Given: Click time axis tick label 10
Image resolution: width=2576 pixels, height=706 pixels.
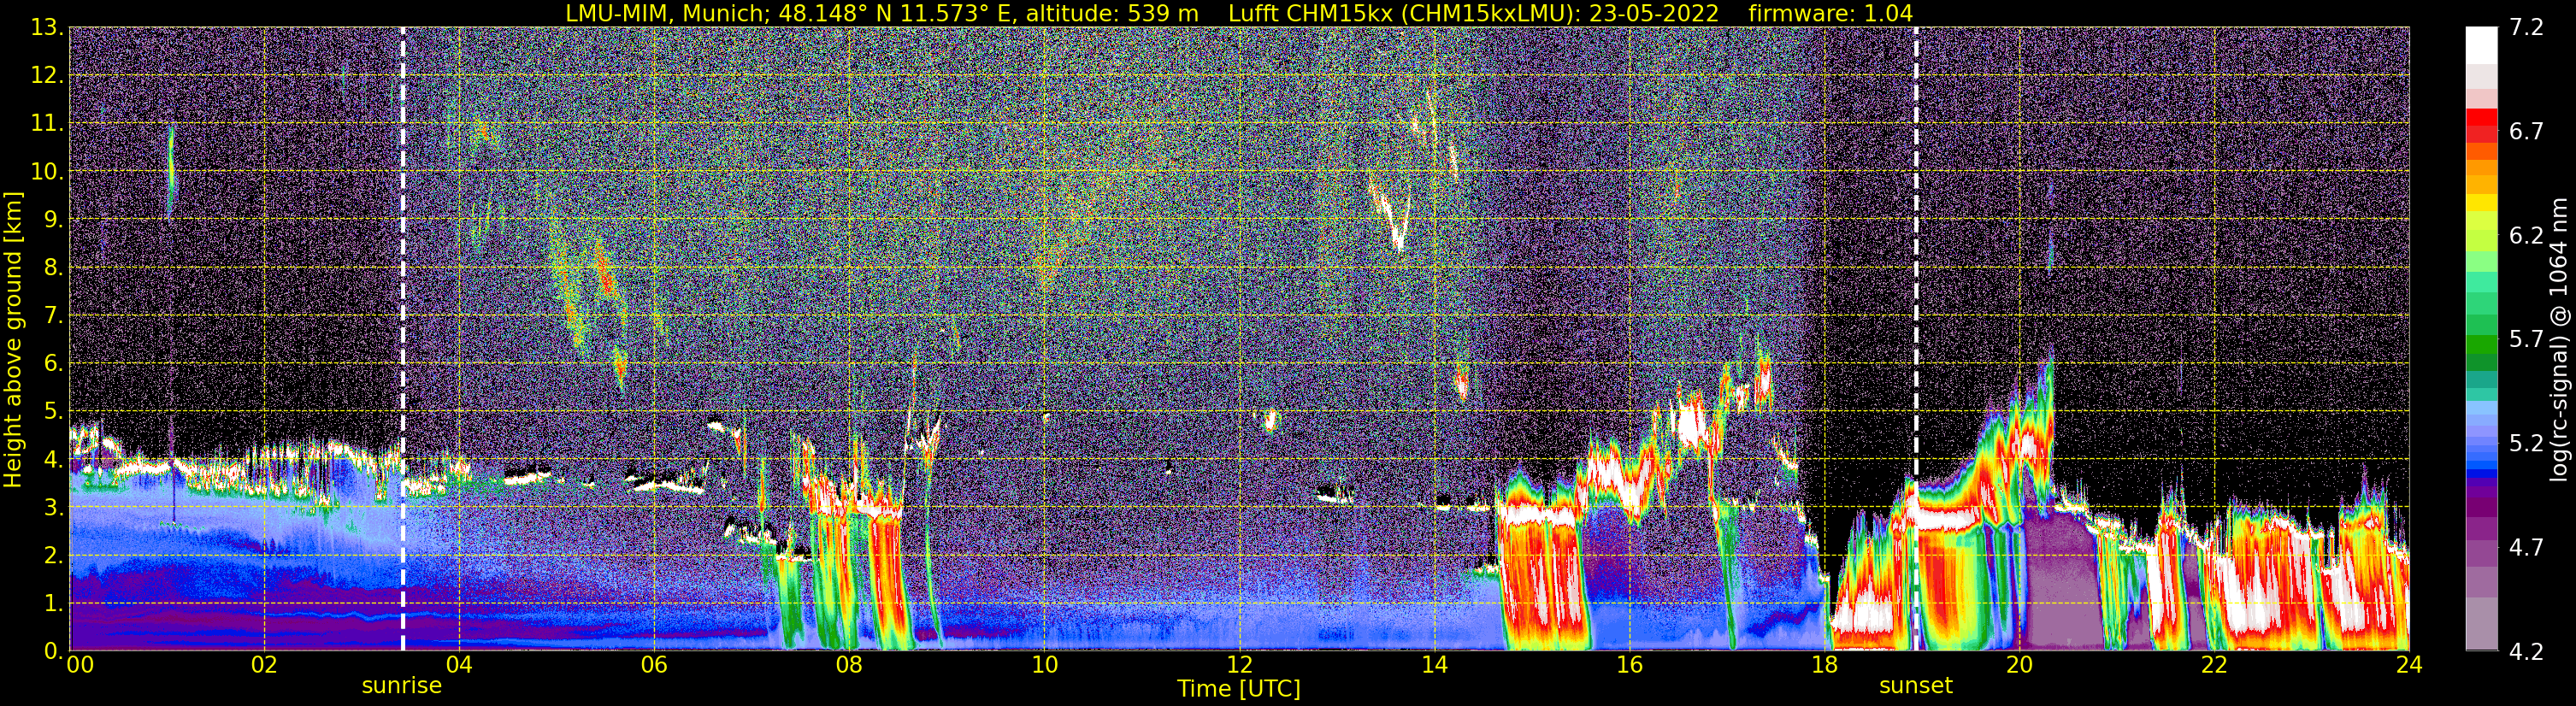Looking at the screenshot, I should click(x=1044, y=665).
